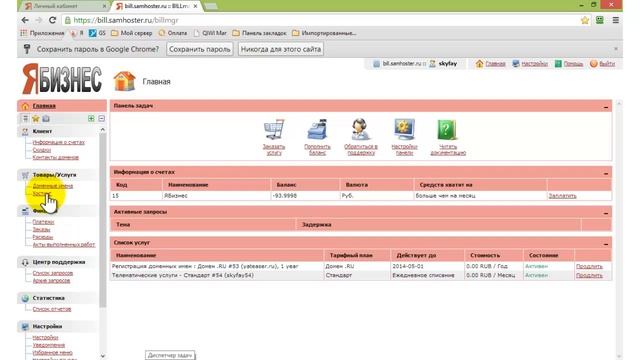Click Продлить for the Стандарт hosting service
640x360 pixels.
click(x=589, y=275)
